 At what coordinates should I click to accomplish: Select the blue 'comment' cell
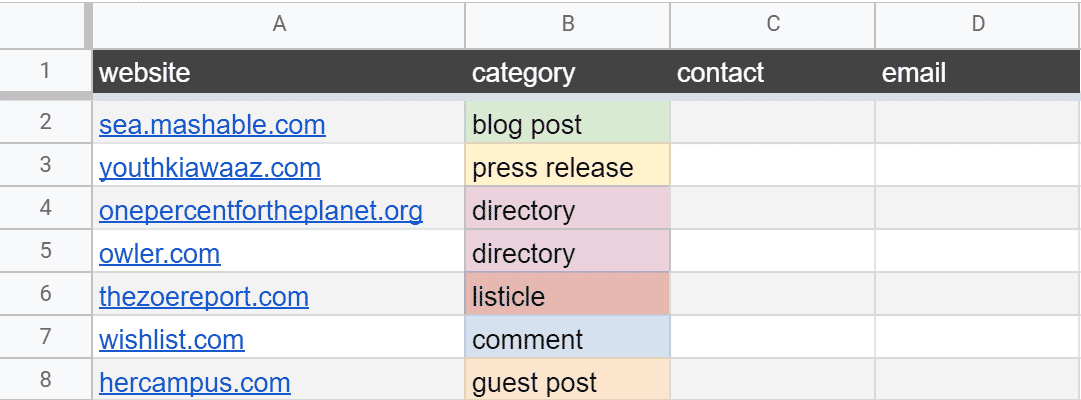(567, 340)
